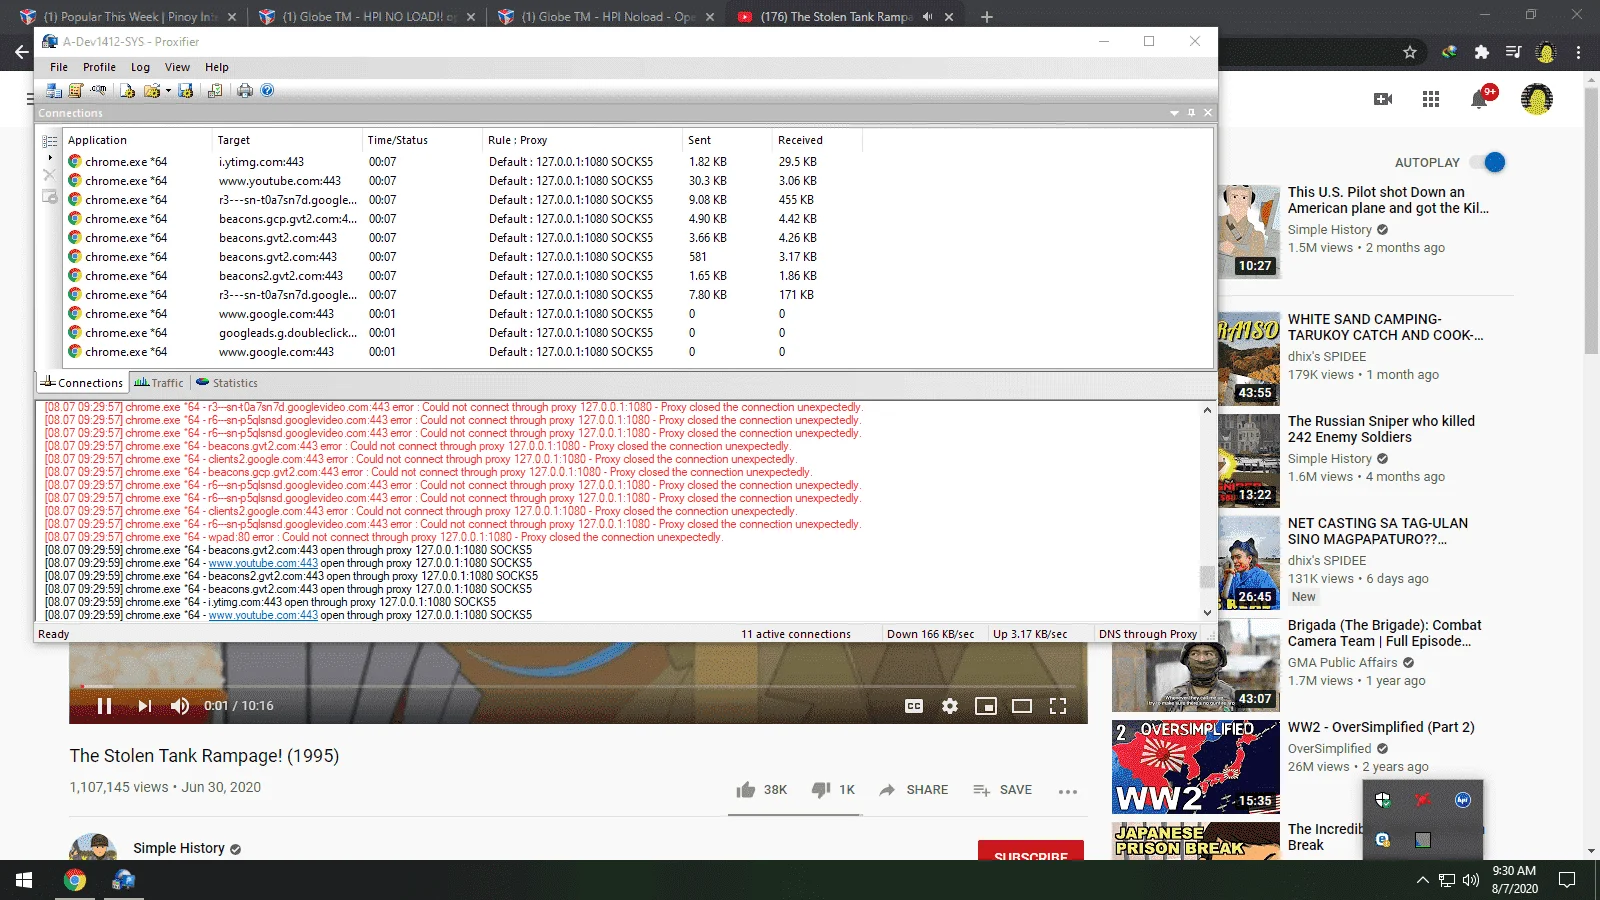The width and height of the screenshot is (1600, 900).
Task: Open Name Resolution (.com) settings icon
Action: point(98,91)
